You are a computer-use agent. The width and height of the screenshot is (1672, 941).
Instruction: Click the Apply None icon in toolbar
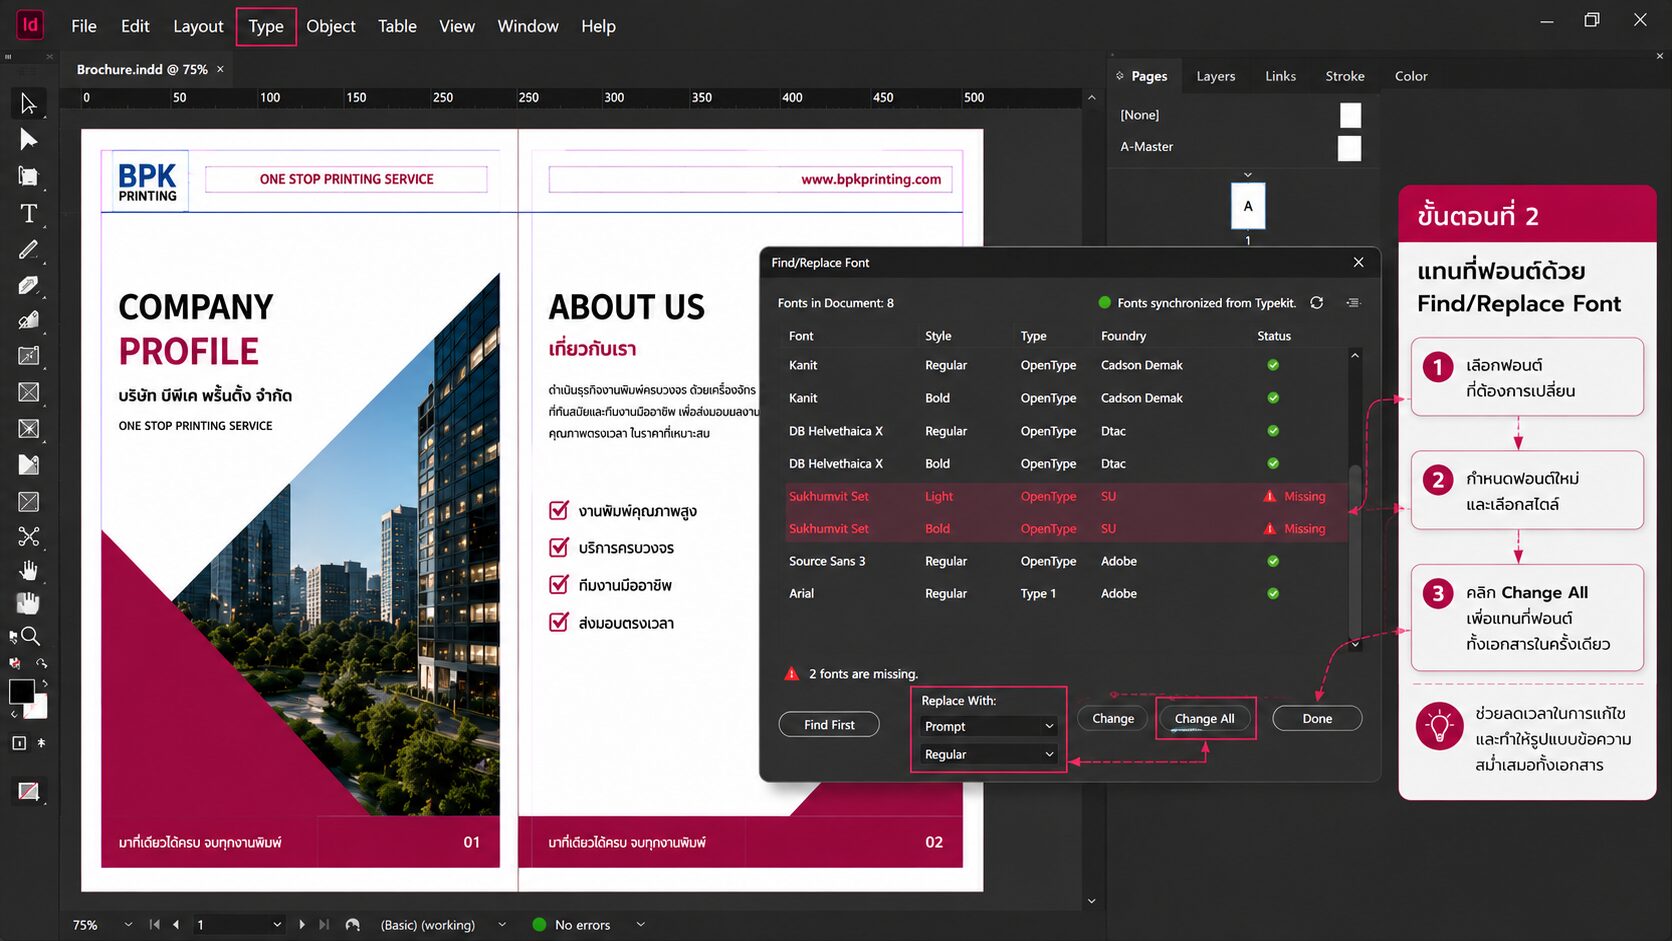pos(28,791)
